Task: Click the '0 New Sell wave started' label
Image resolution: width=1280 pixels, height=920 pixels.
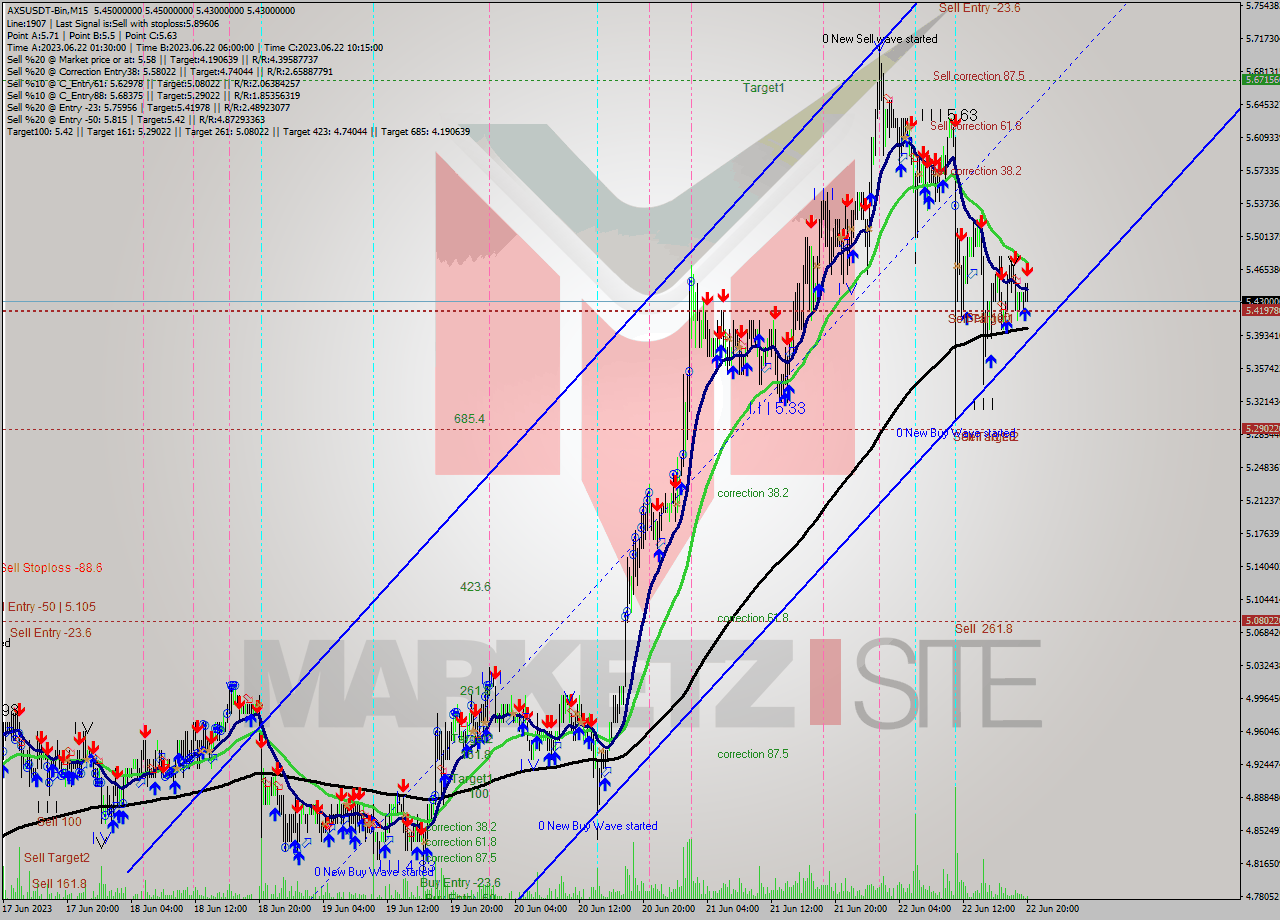Action: click(x=880, y=39)
